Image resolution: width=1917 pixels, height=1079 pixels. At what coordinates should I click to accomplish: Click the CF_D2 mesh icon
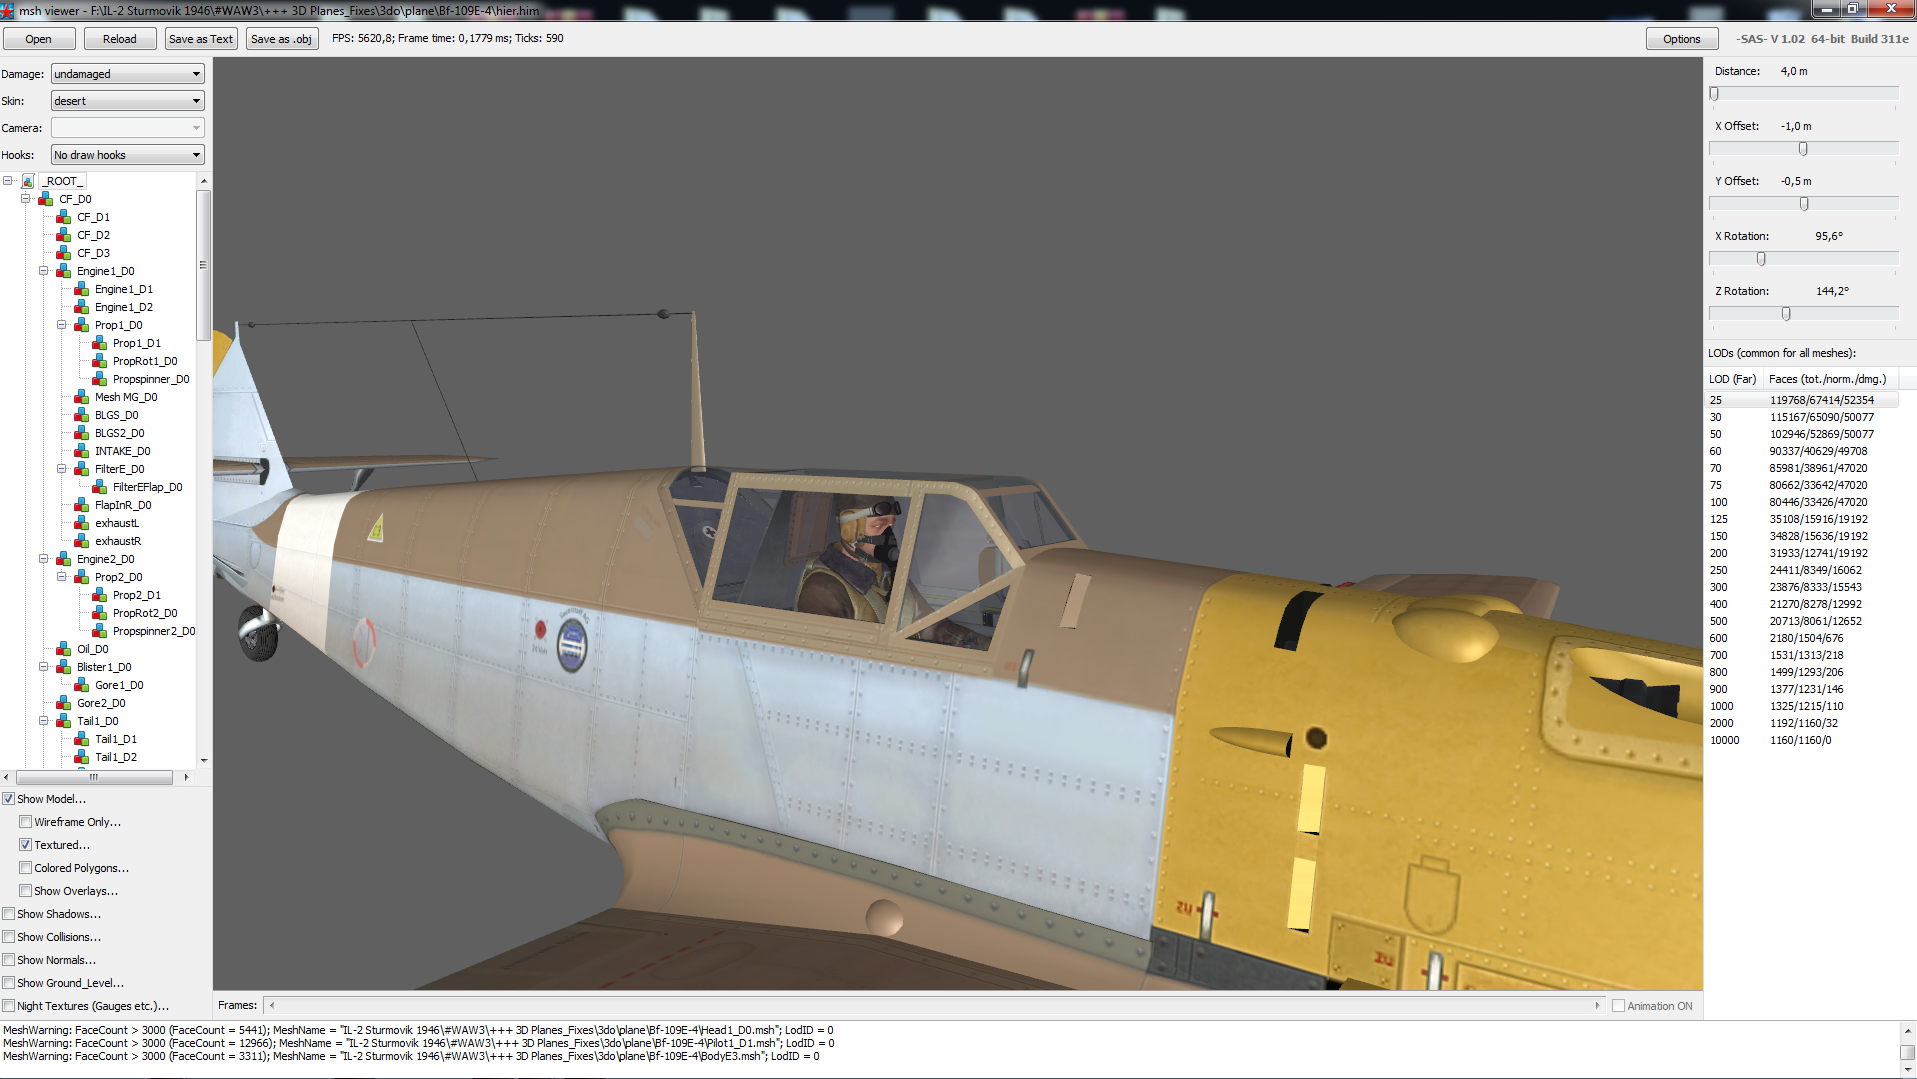coord(63,235)
